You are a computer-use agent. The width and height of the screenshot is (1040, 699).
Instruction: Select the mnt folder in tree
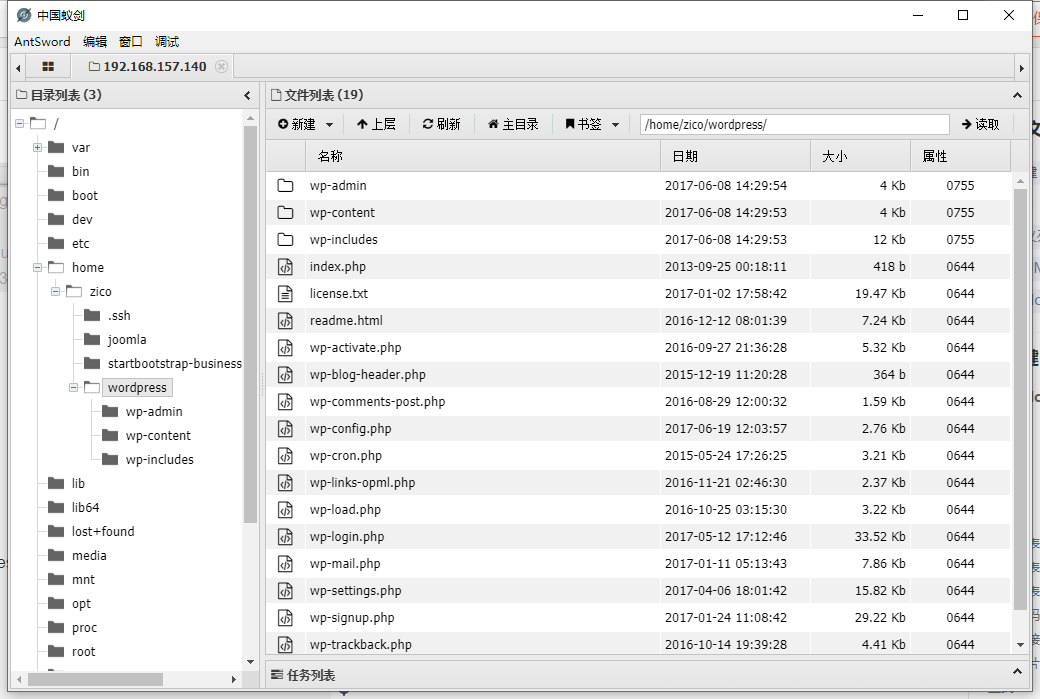(83, 580)
